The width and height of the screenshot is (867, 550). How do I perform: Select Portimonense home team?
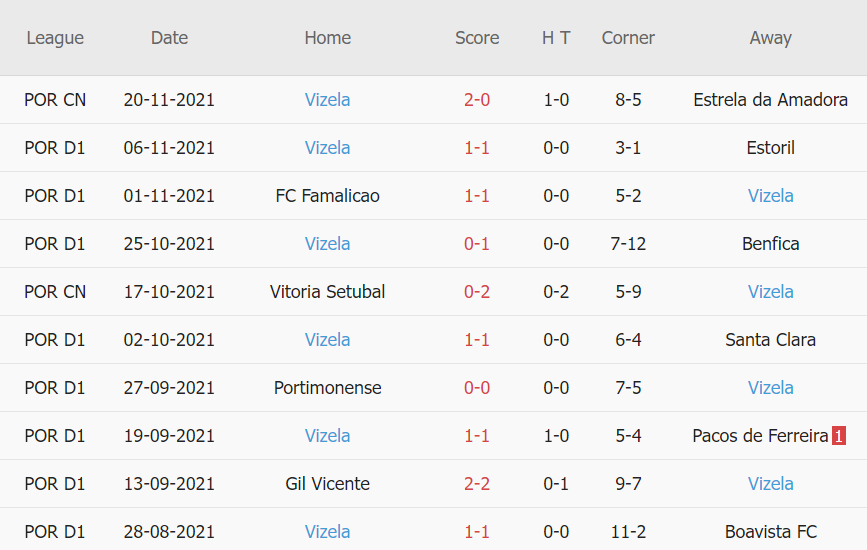pyautogui.click(x=327, y=388)
